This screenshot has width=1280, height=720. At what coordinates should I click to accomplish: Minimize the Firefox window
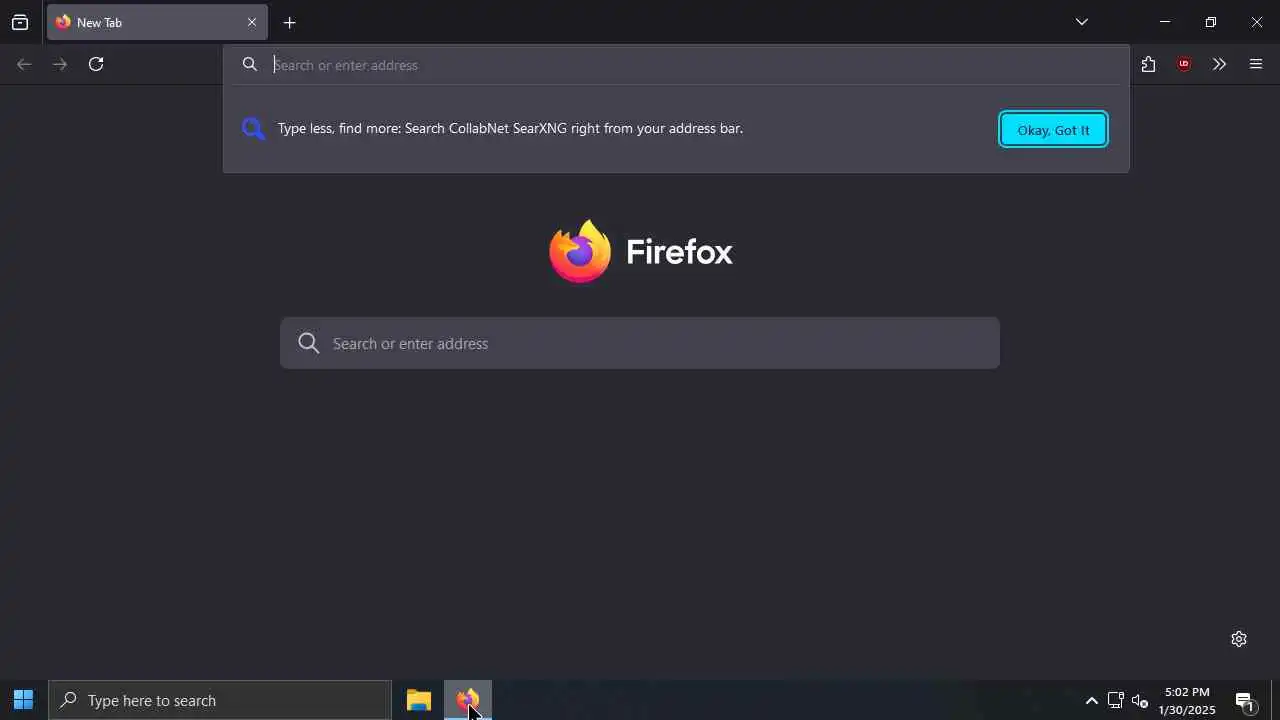coord(1164,22)
